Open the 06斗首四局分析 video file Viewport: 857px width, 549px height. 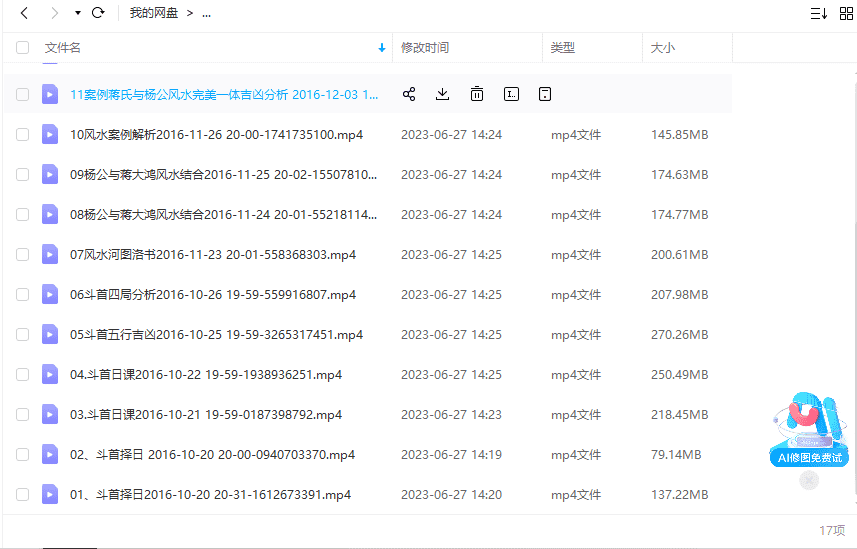click(213, 294)
